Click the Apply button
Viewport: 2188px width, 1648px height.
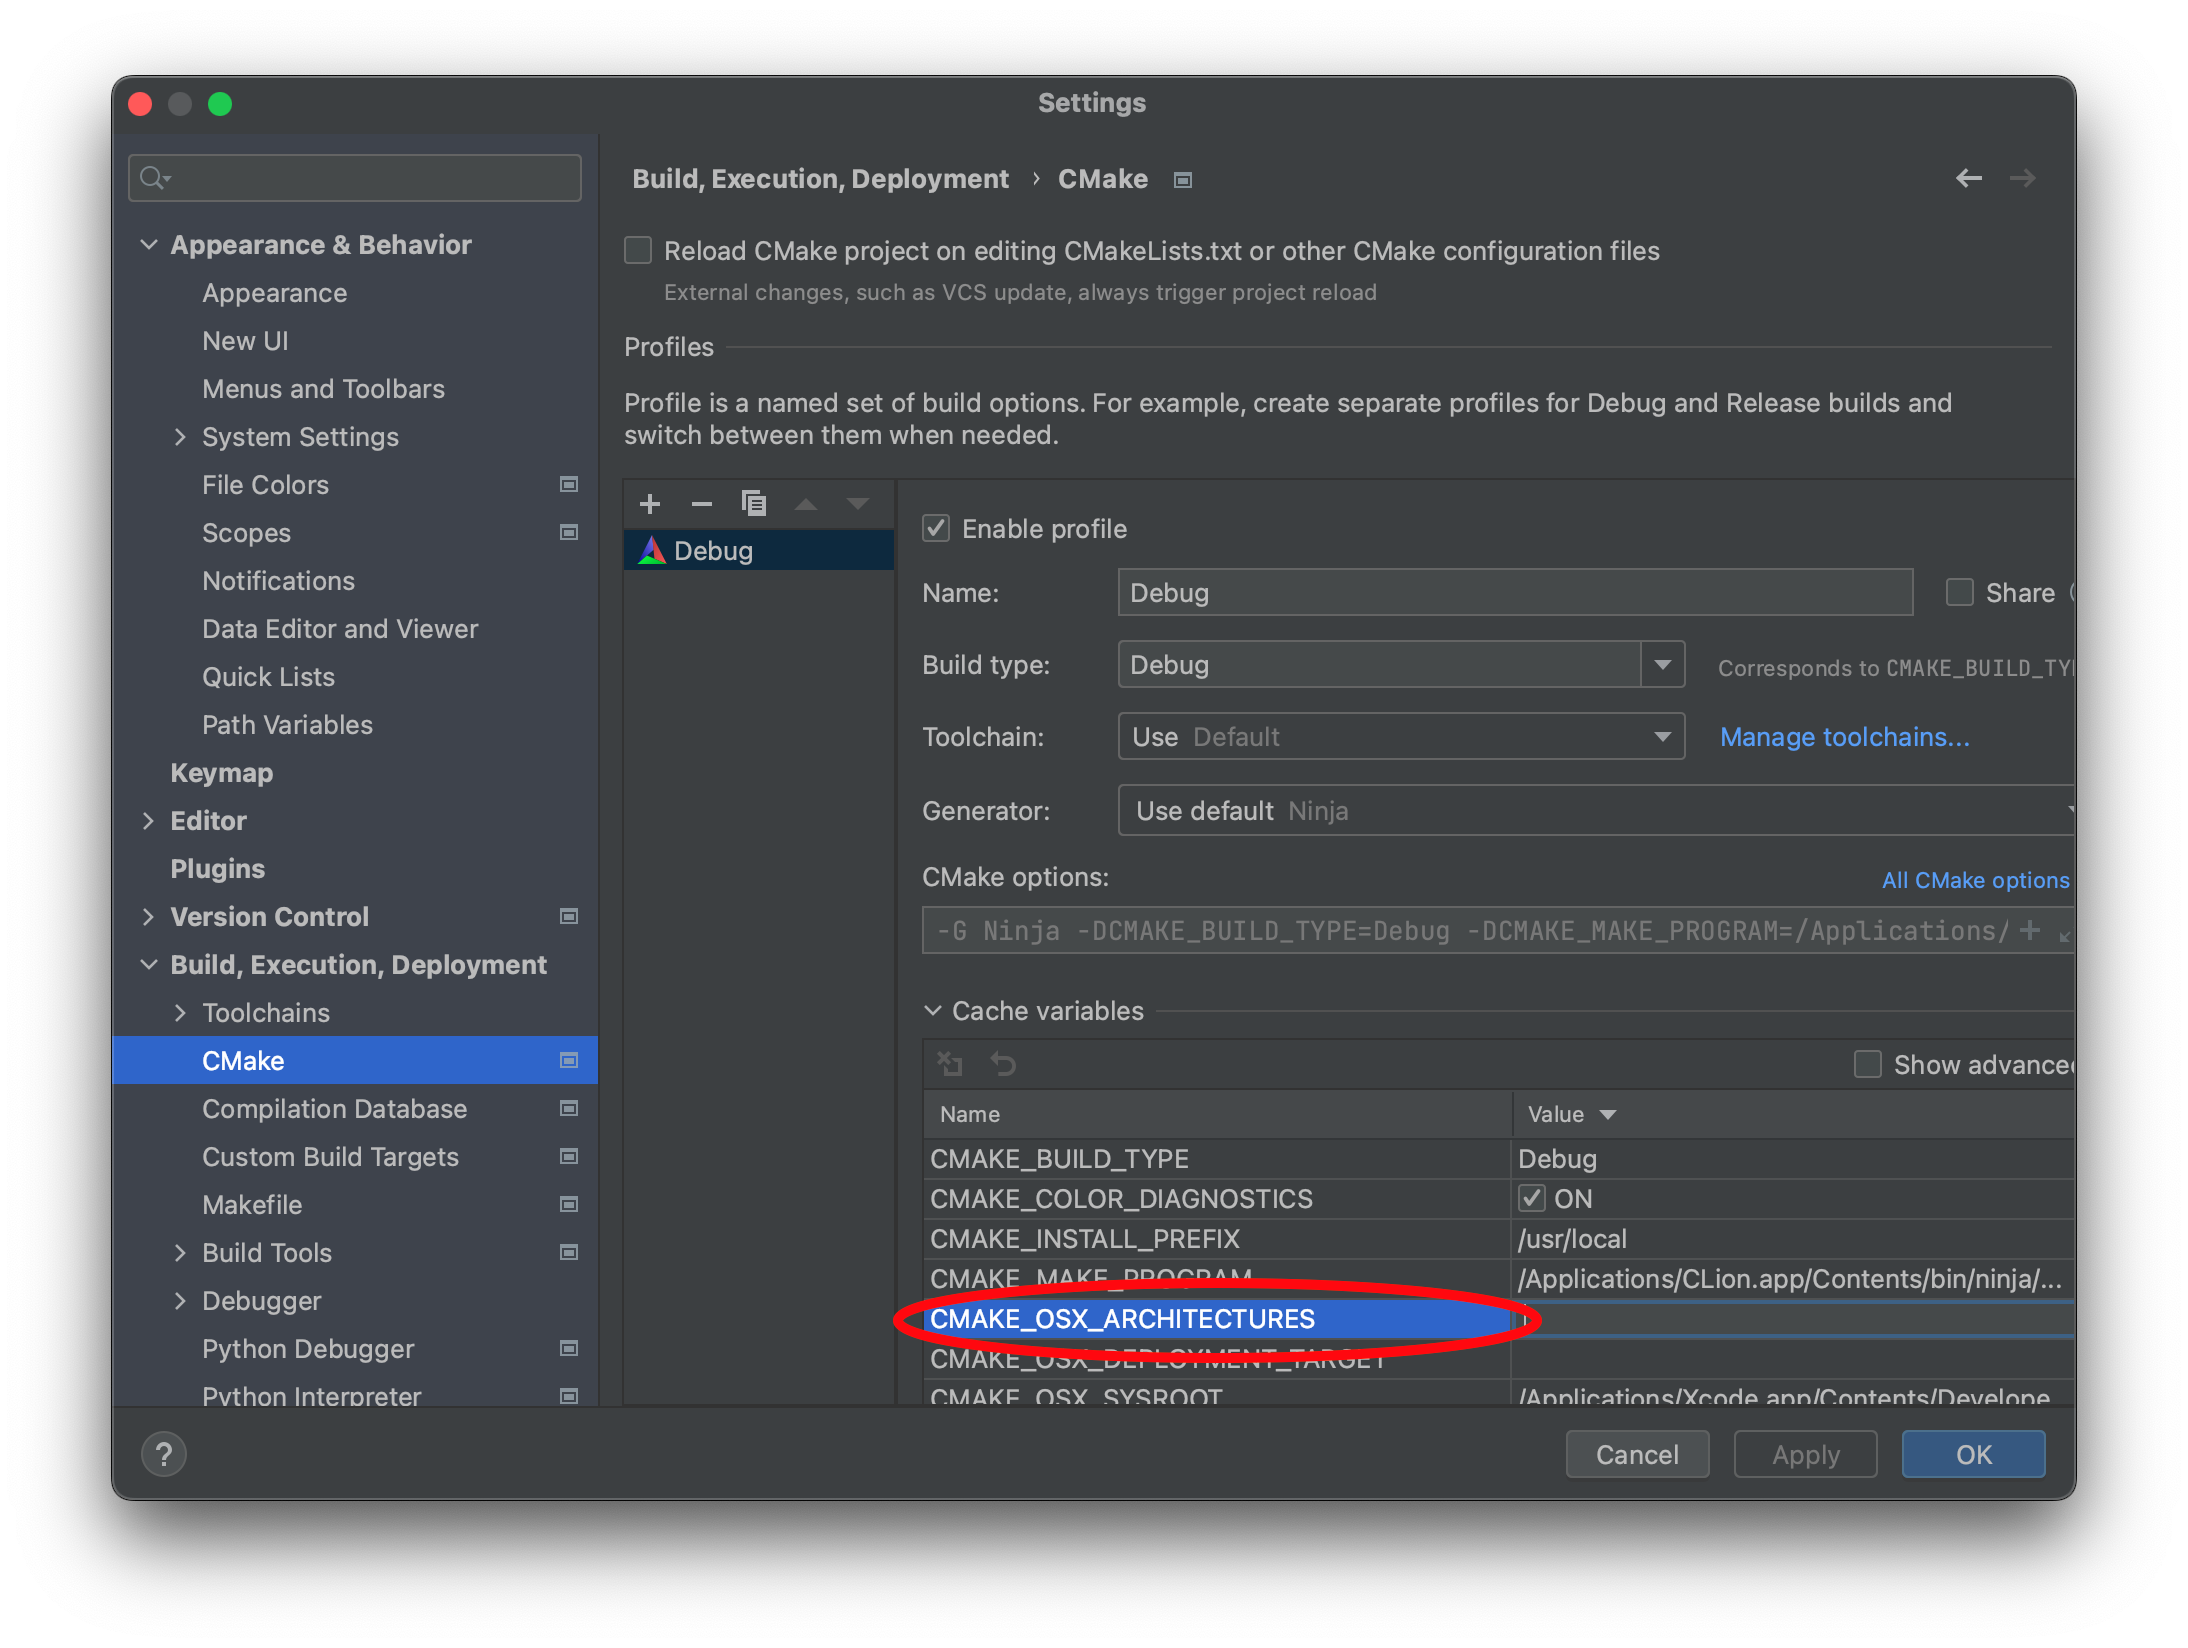1805,1454
